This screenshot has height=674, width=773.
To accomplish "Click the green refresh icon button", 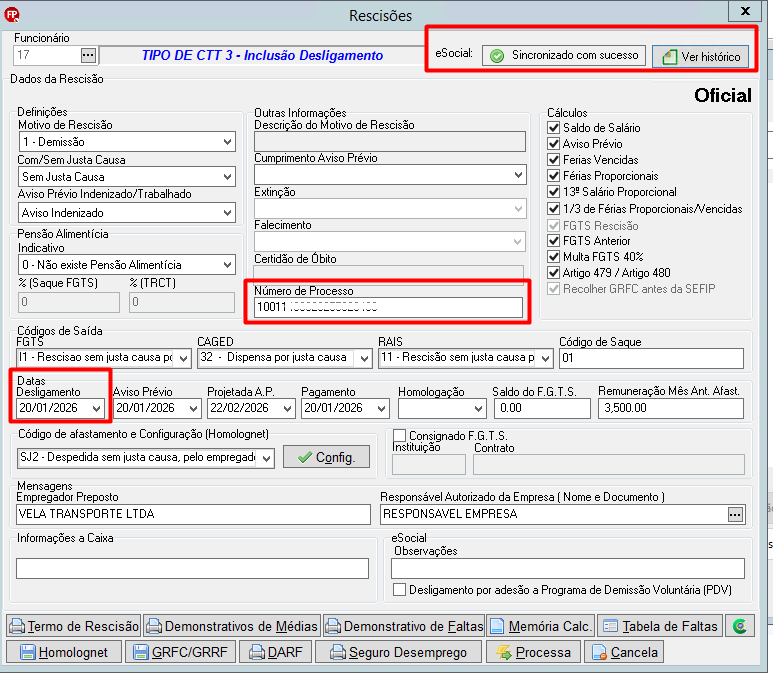I will click(739, 626).
